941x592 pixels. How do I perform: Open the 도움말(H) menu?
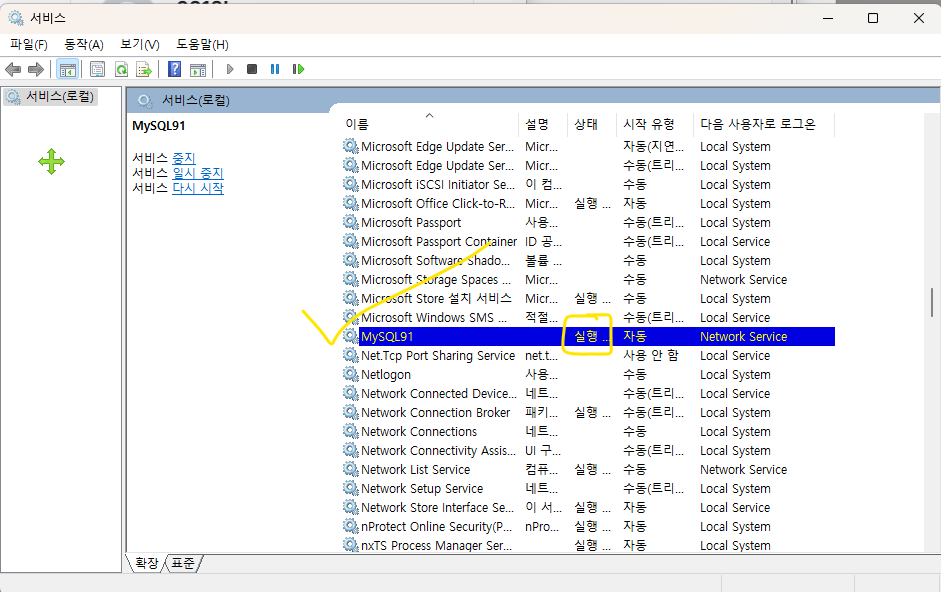202,44
